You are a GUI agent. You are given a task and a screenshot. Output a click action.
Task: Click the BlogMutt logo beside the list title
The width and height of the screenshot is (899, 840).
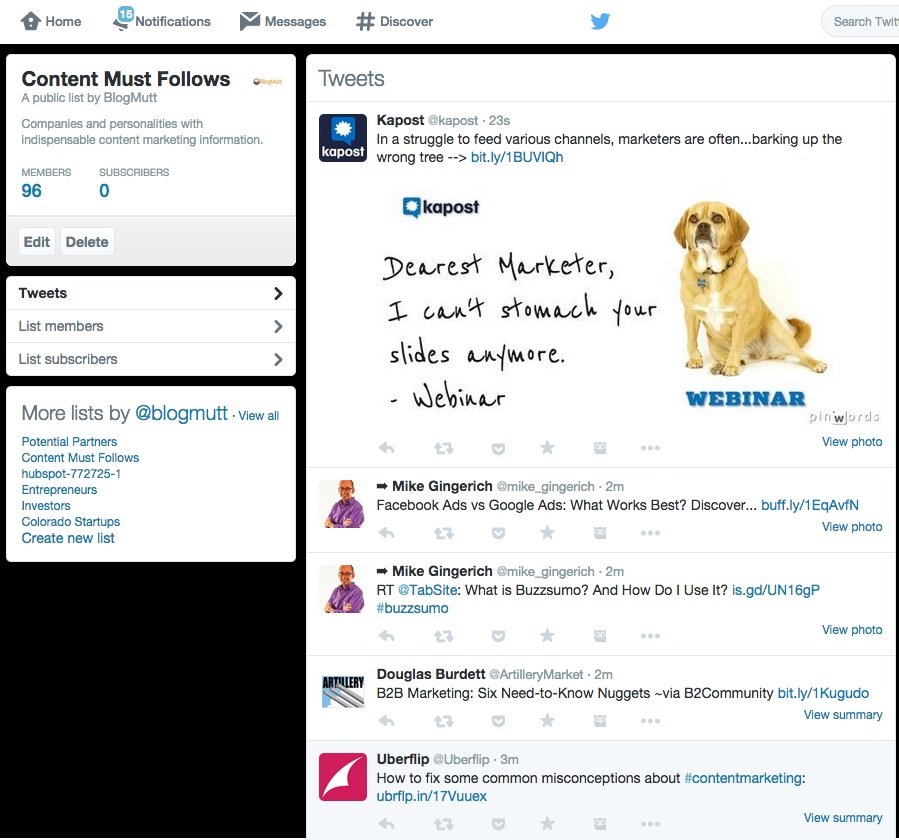pyautogui.click(x=268, y=81)
